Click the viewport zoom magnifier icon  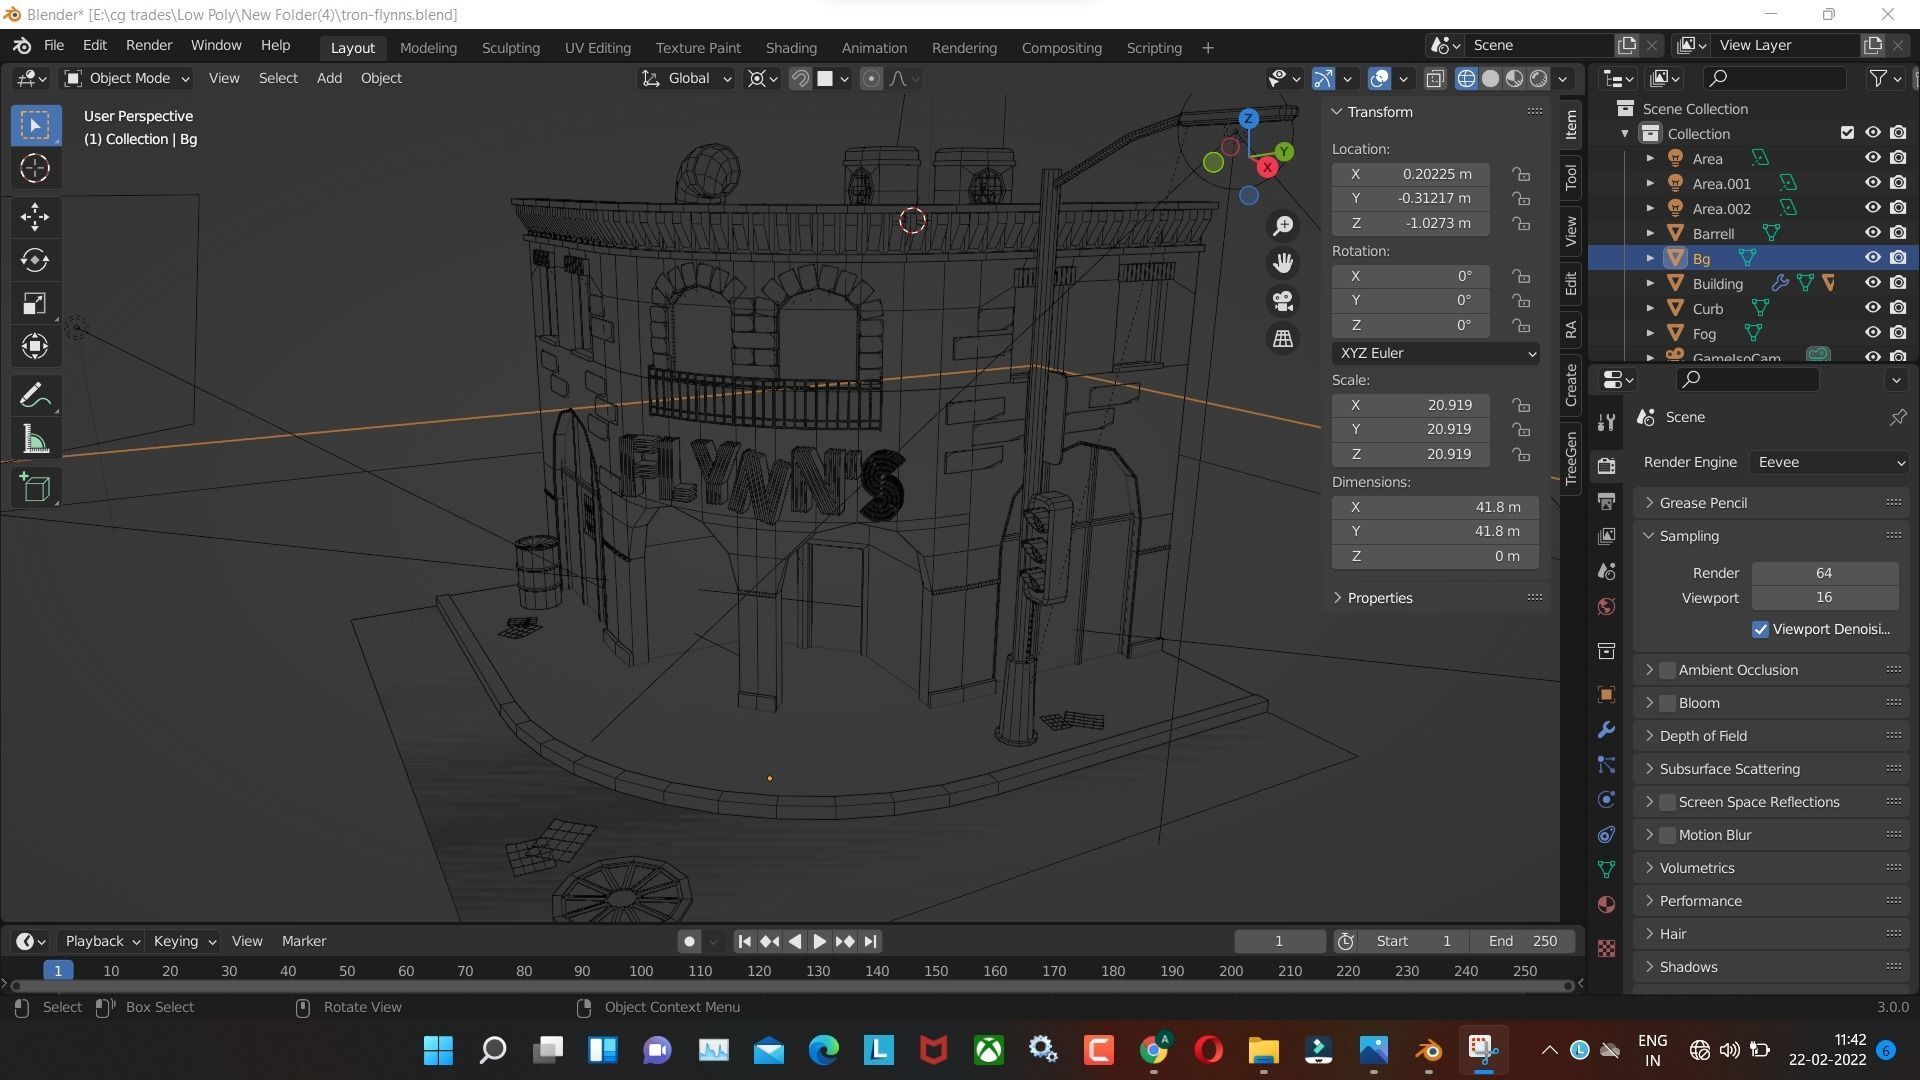tap(1283, 226)
